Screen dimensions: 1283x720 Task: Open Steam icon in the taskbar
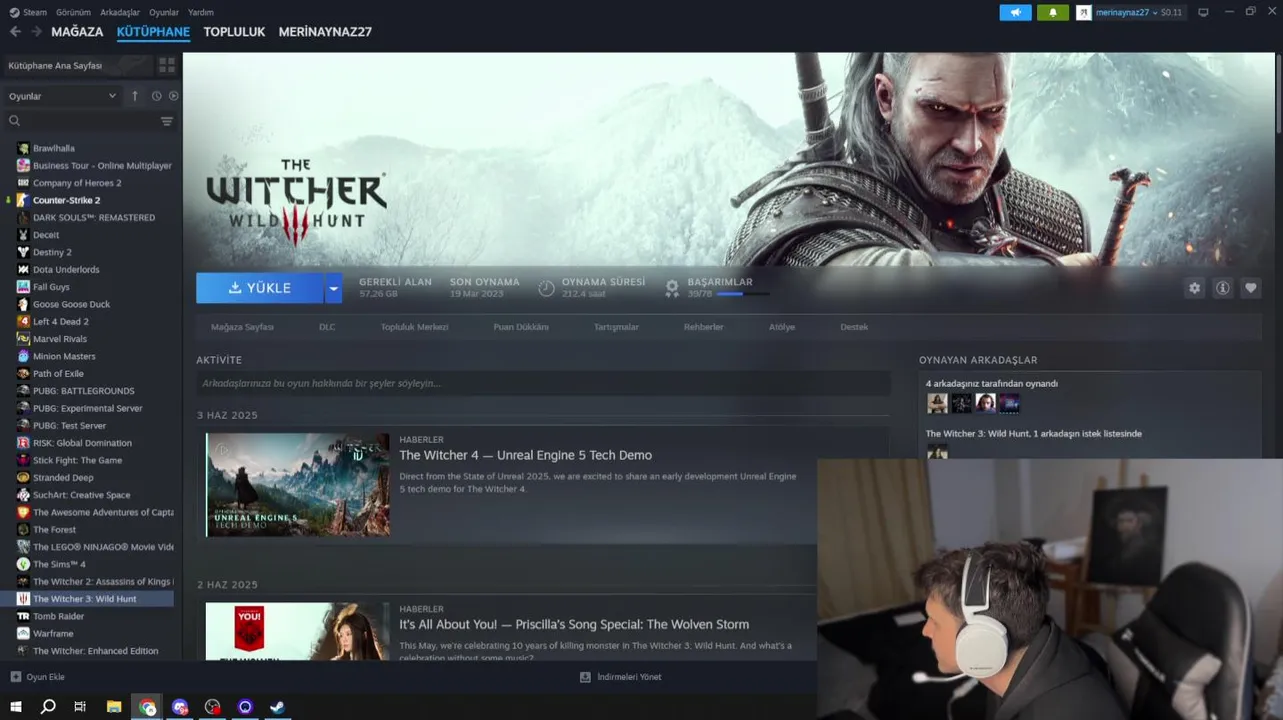pyautogui.click(x=278, y=707)
